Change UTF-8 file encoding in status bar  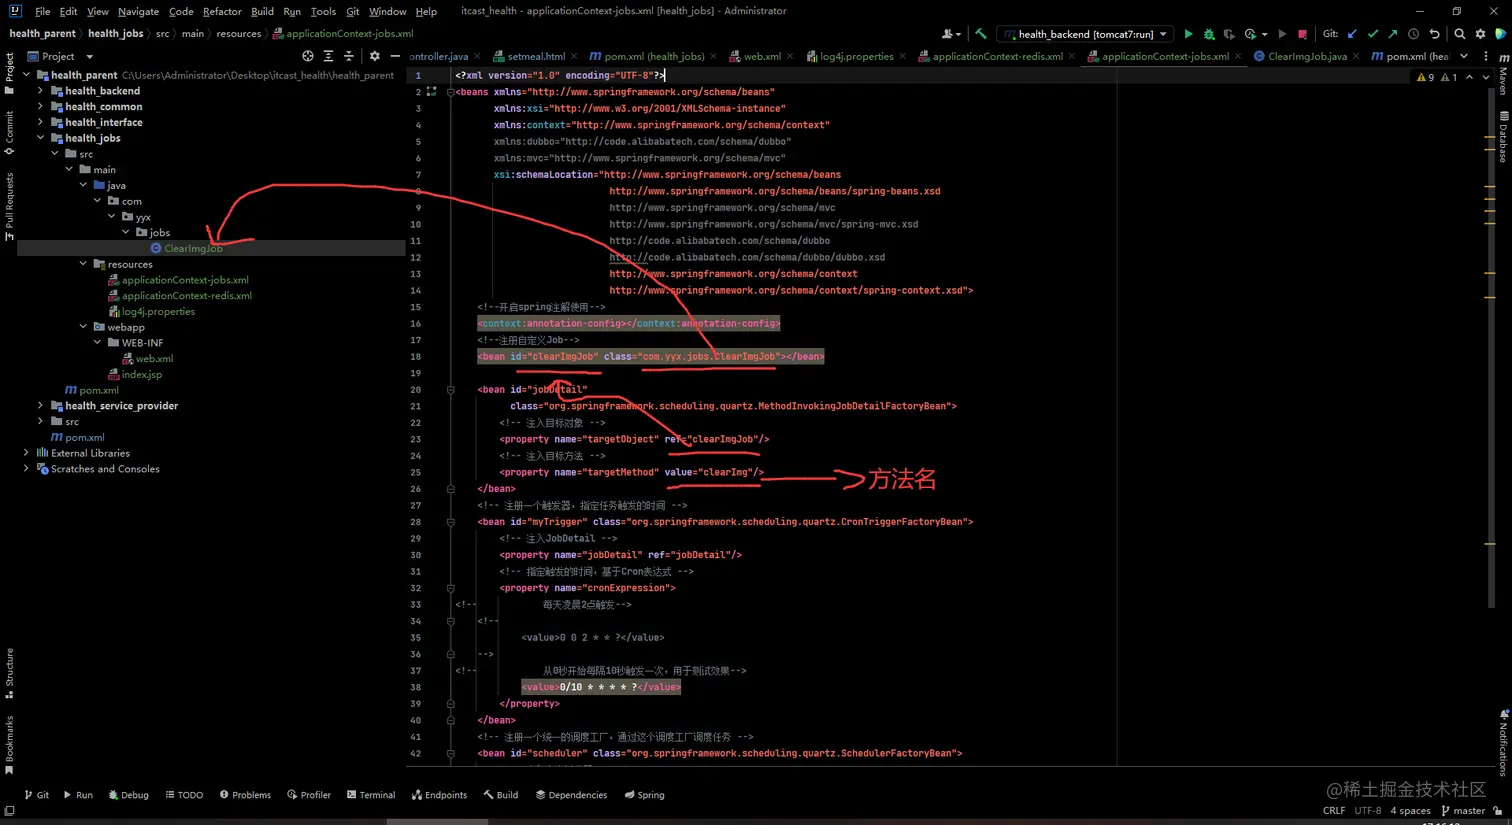pos(1367,811)
